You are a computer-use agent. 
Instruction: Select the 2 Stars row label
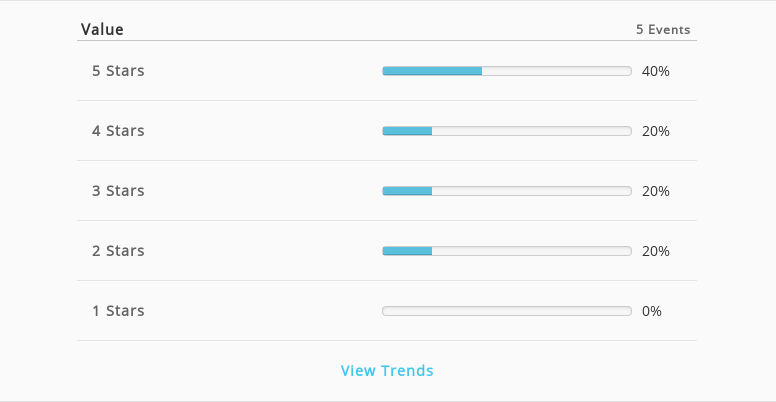pyautogui.click(x=118, y=251)
